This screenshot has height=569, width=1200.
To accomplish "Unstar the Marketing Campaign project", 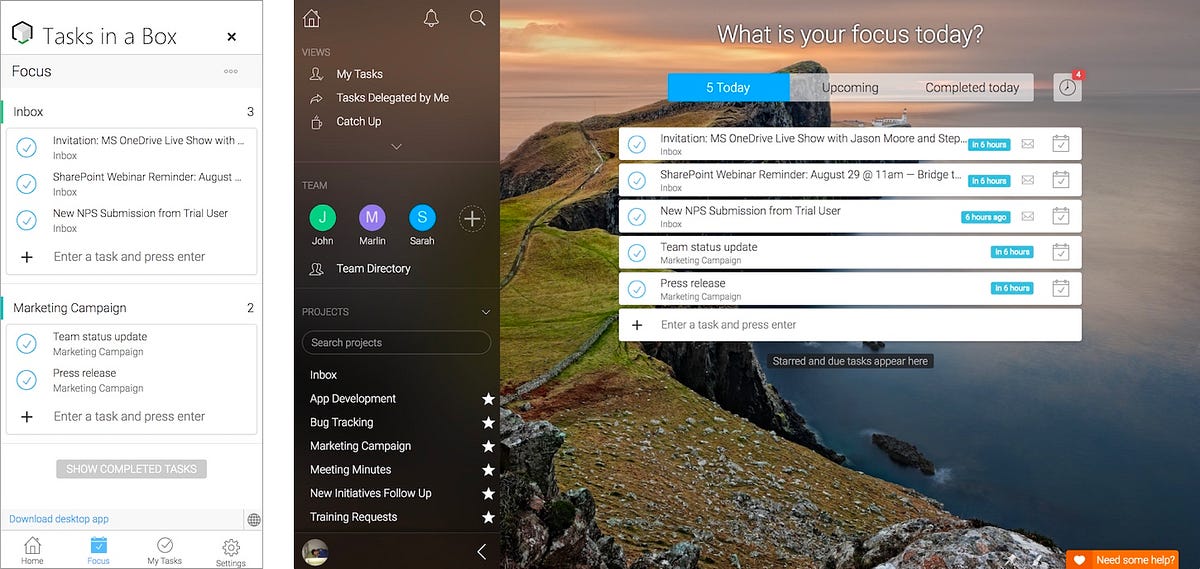I will 488,446.
